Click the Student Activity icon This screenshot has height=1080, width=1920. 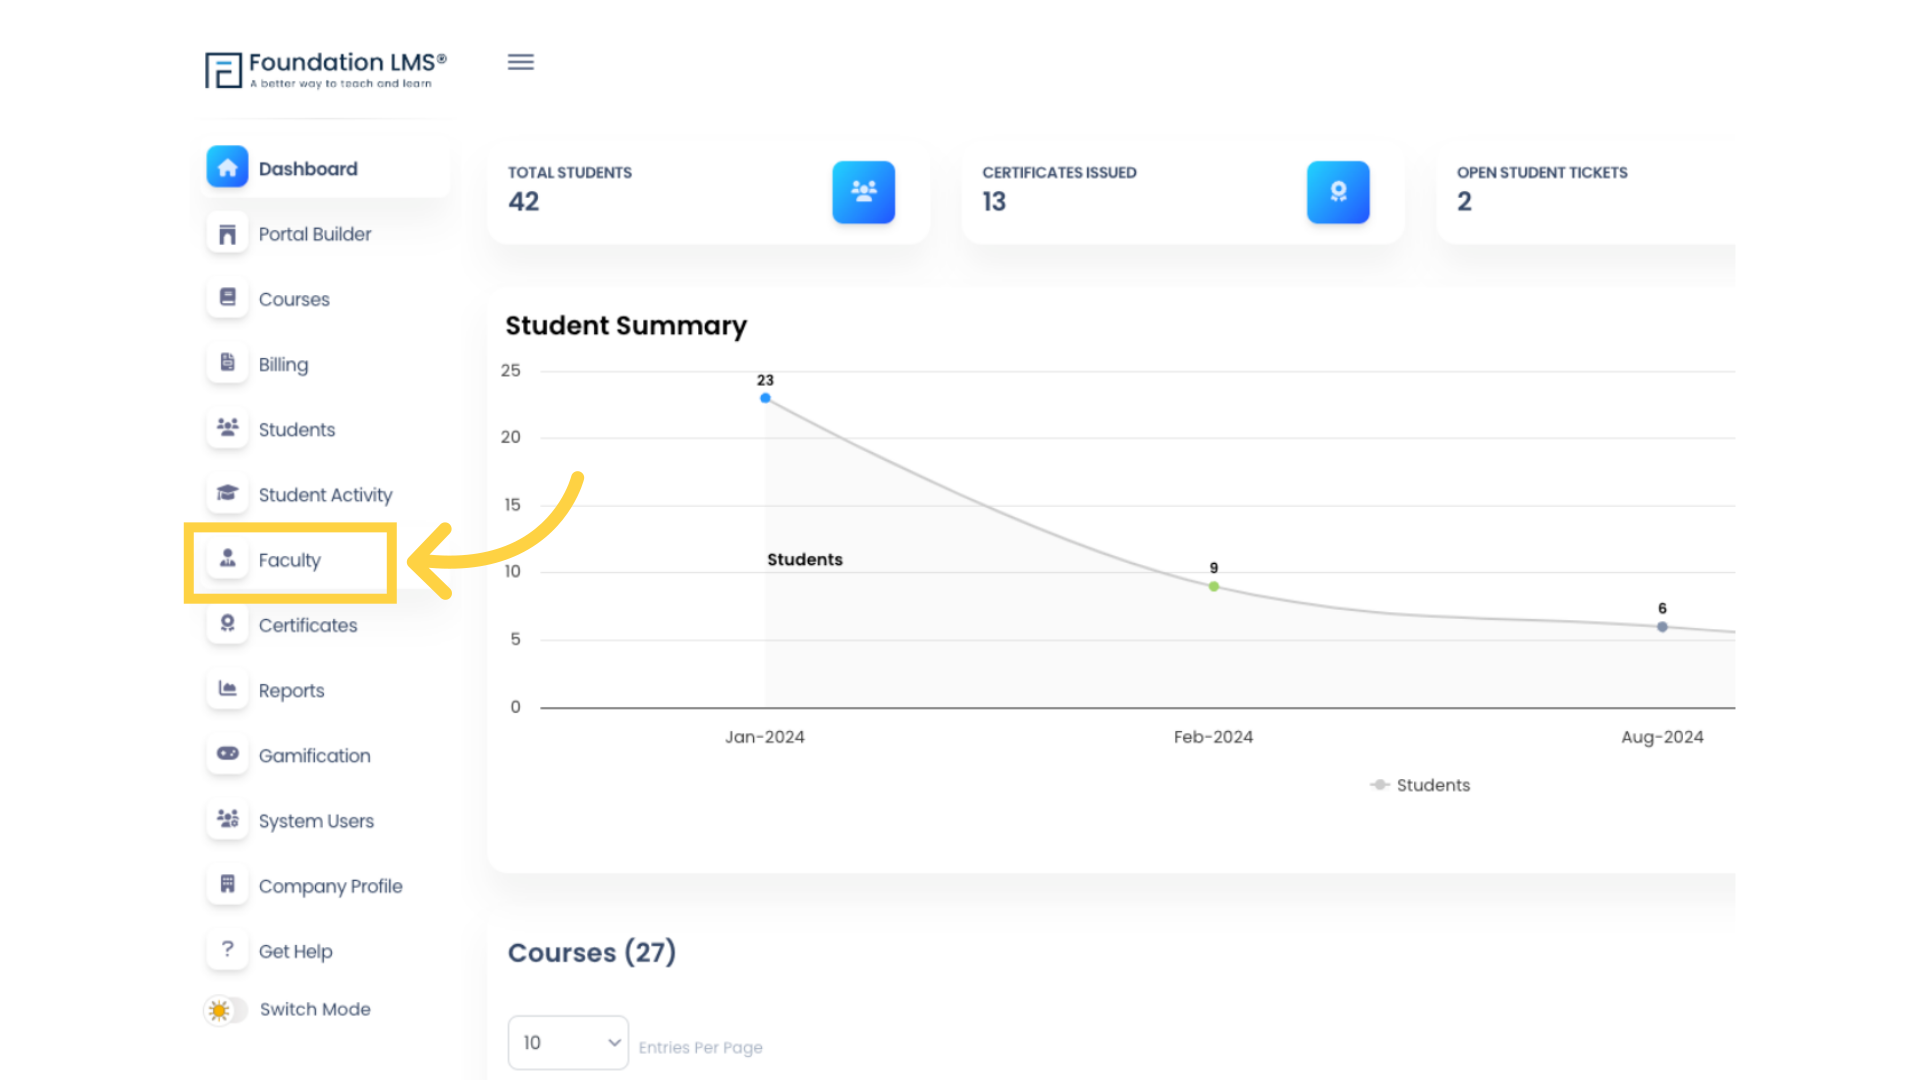(227, 493)
